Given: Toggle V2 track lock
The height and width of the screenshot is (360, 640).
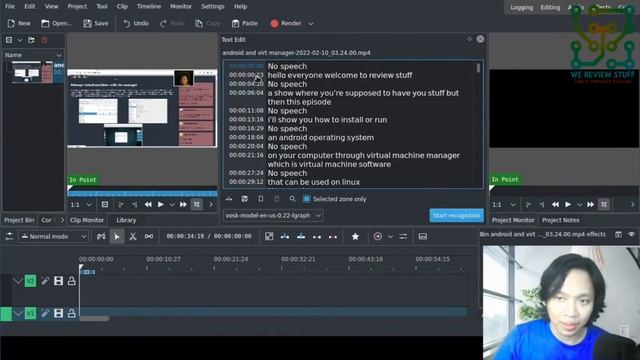Looking at the screenshot, I should coord(71,281).
